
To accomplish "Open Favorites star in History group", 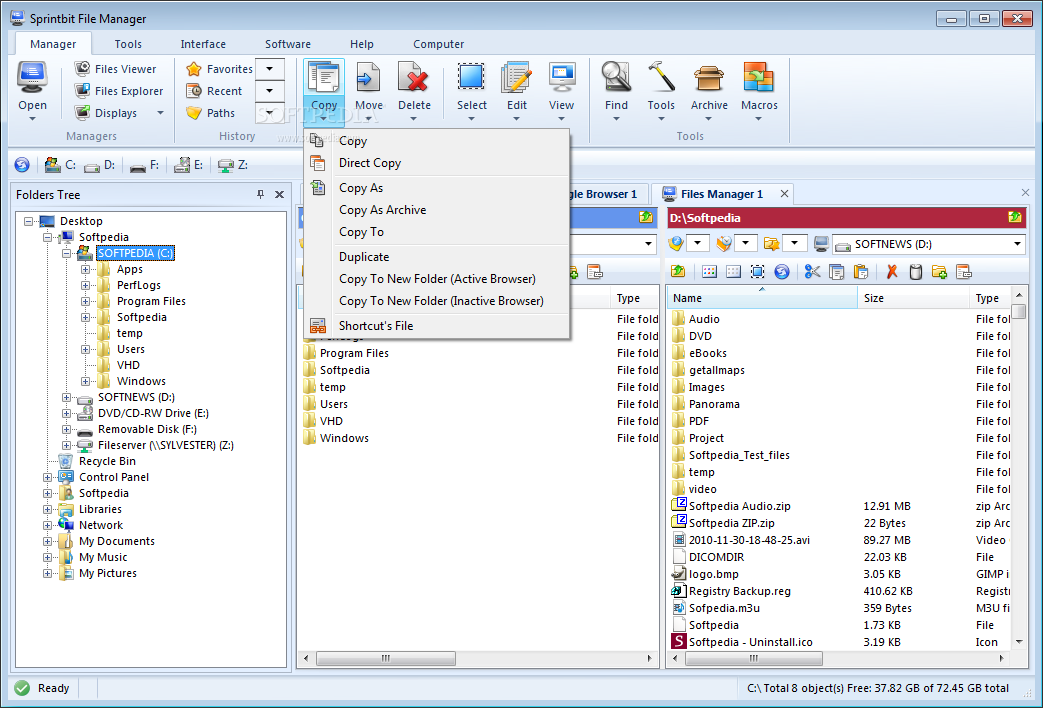I will pyautogui.click(x=219, y=69).
